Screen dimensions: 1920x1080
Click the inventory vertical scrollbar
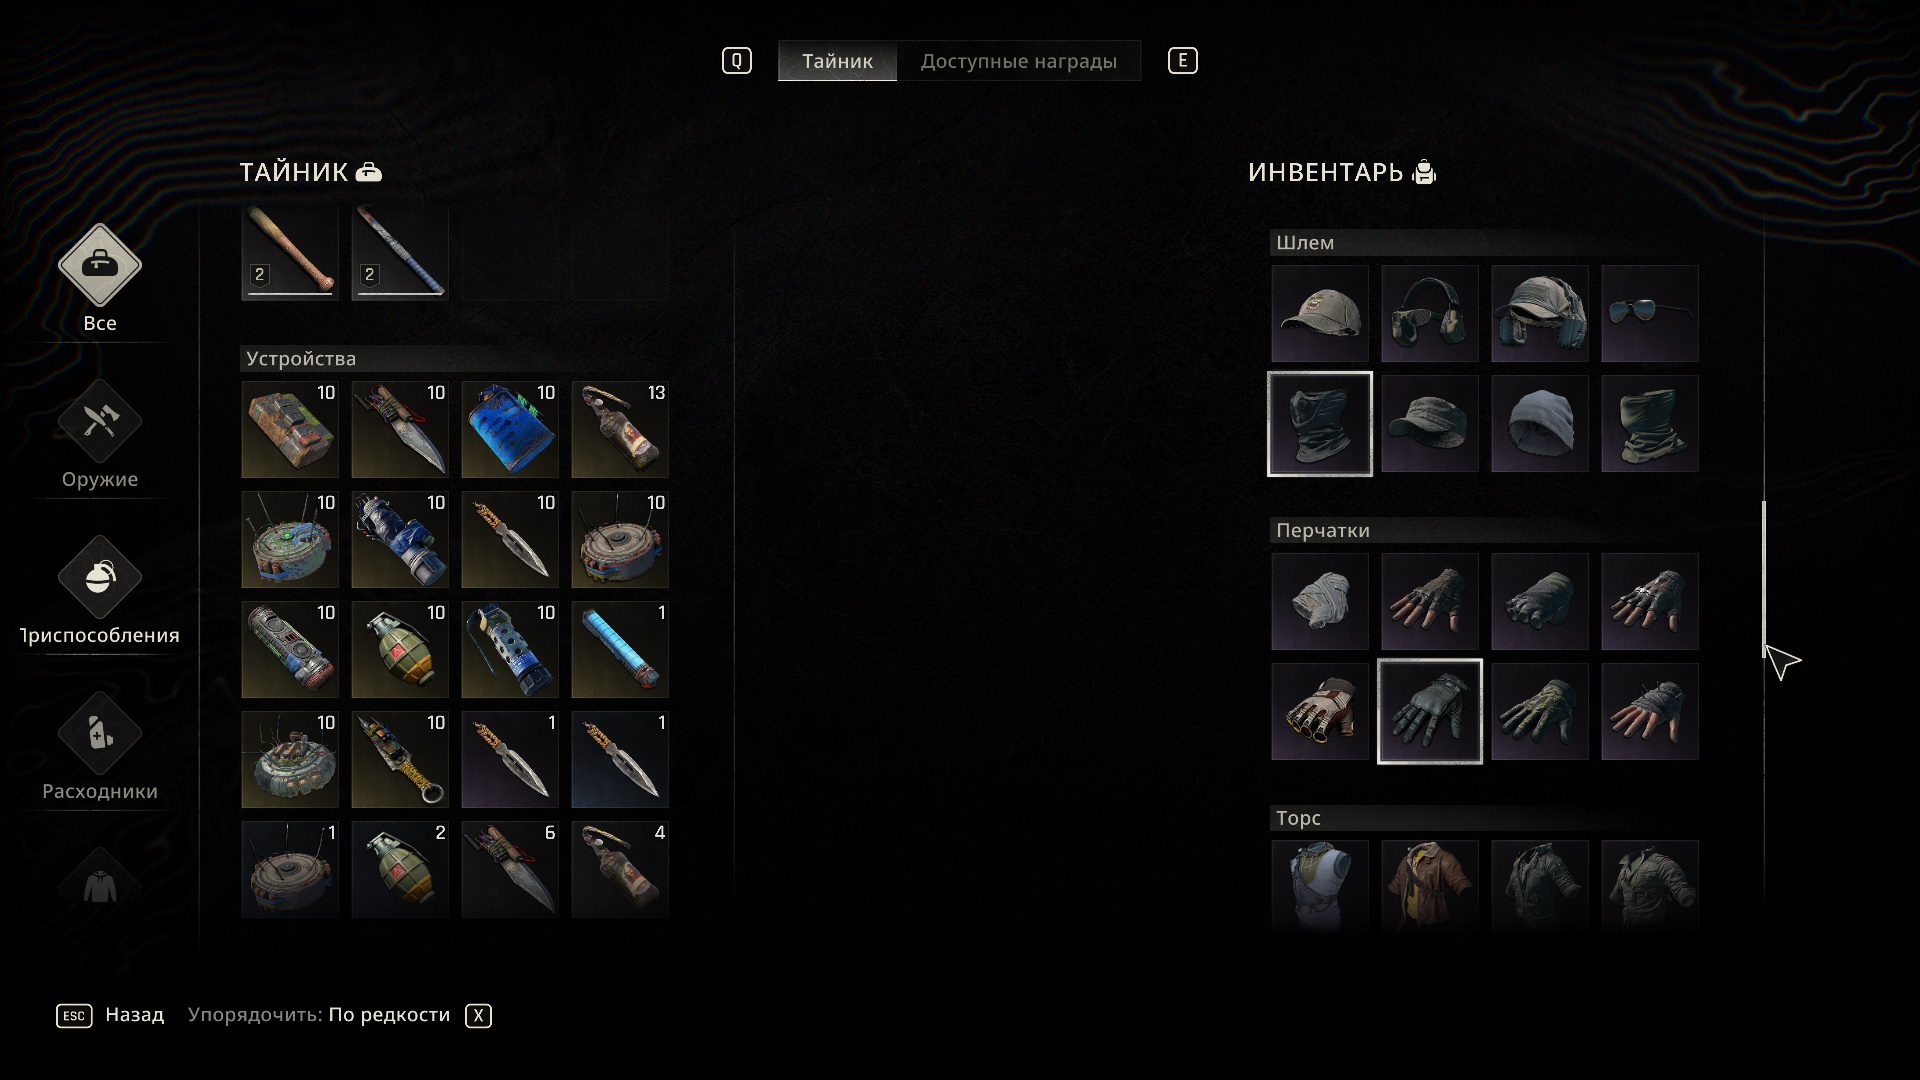(x=1764, y=580)
